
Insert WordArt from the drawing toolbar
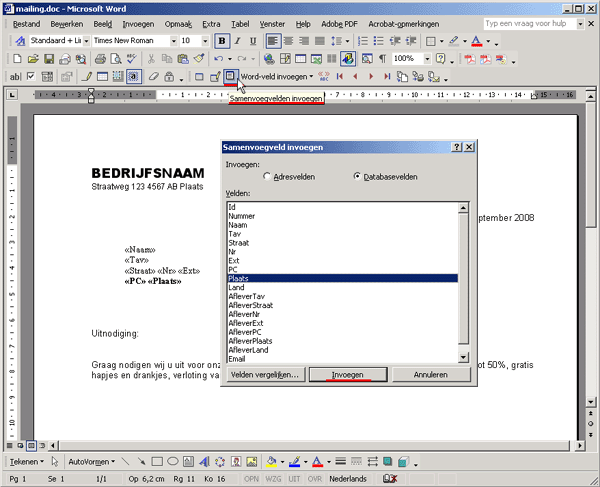point(204,461)
